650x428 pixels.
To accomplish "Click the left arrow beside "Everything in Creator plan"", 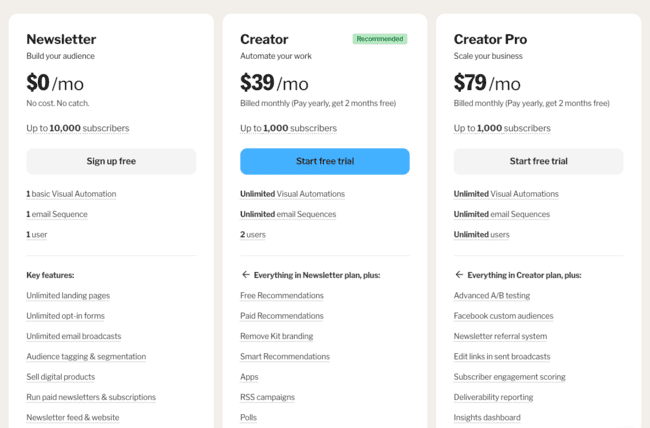I will pos(459,275).
